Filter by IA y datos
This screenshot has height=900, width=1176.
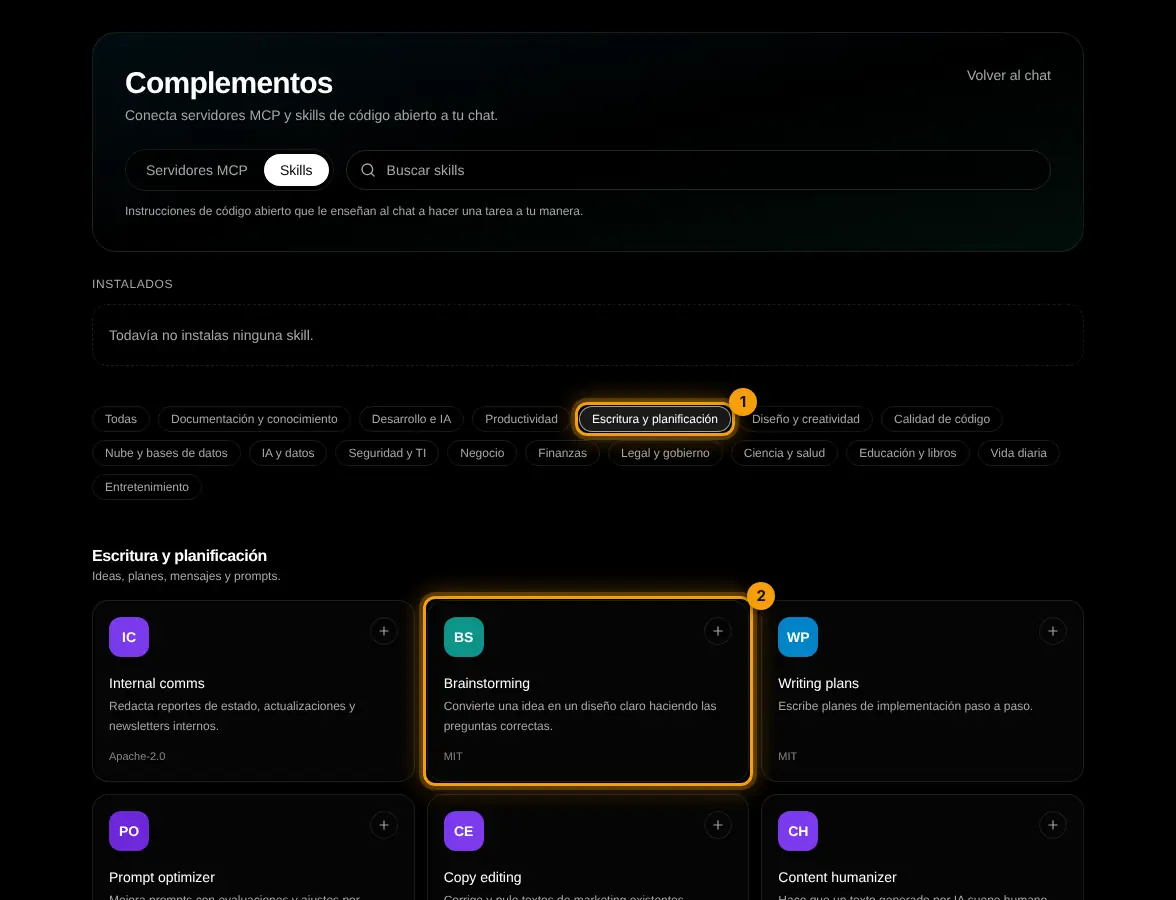[x=288, y=453]
